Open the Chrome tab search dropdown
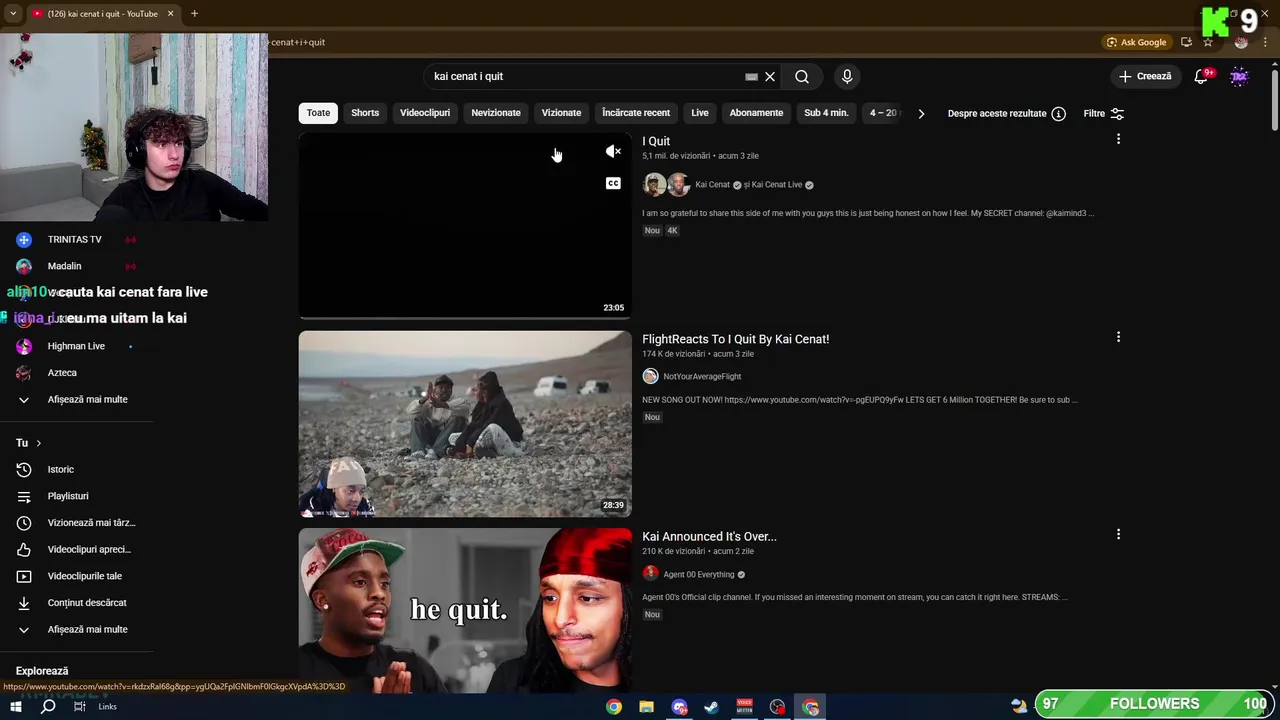 point(13,13)
